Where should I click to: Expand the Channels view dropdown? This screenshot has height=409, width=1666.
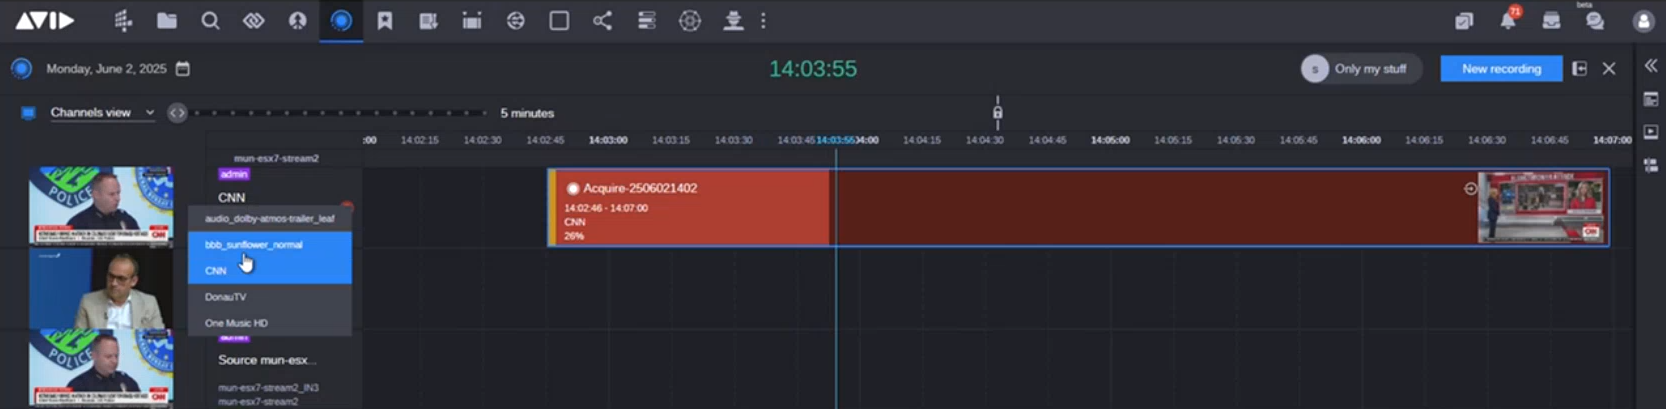click(102, 112)
